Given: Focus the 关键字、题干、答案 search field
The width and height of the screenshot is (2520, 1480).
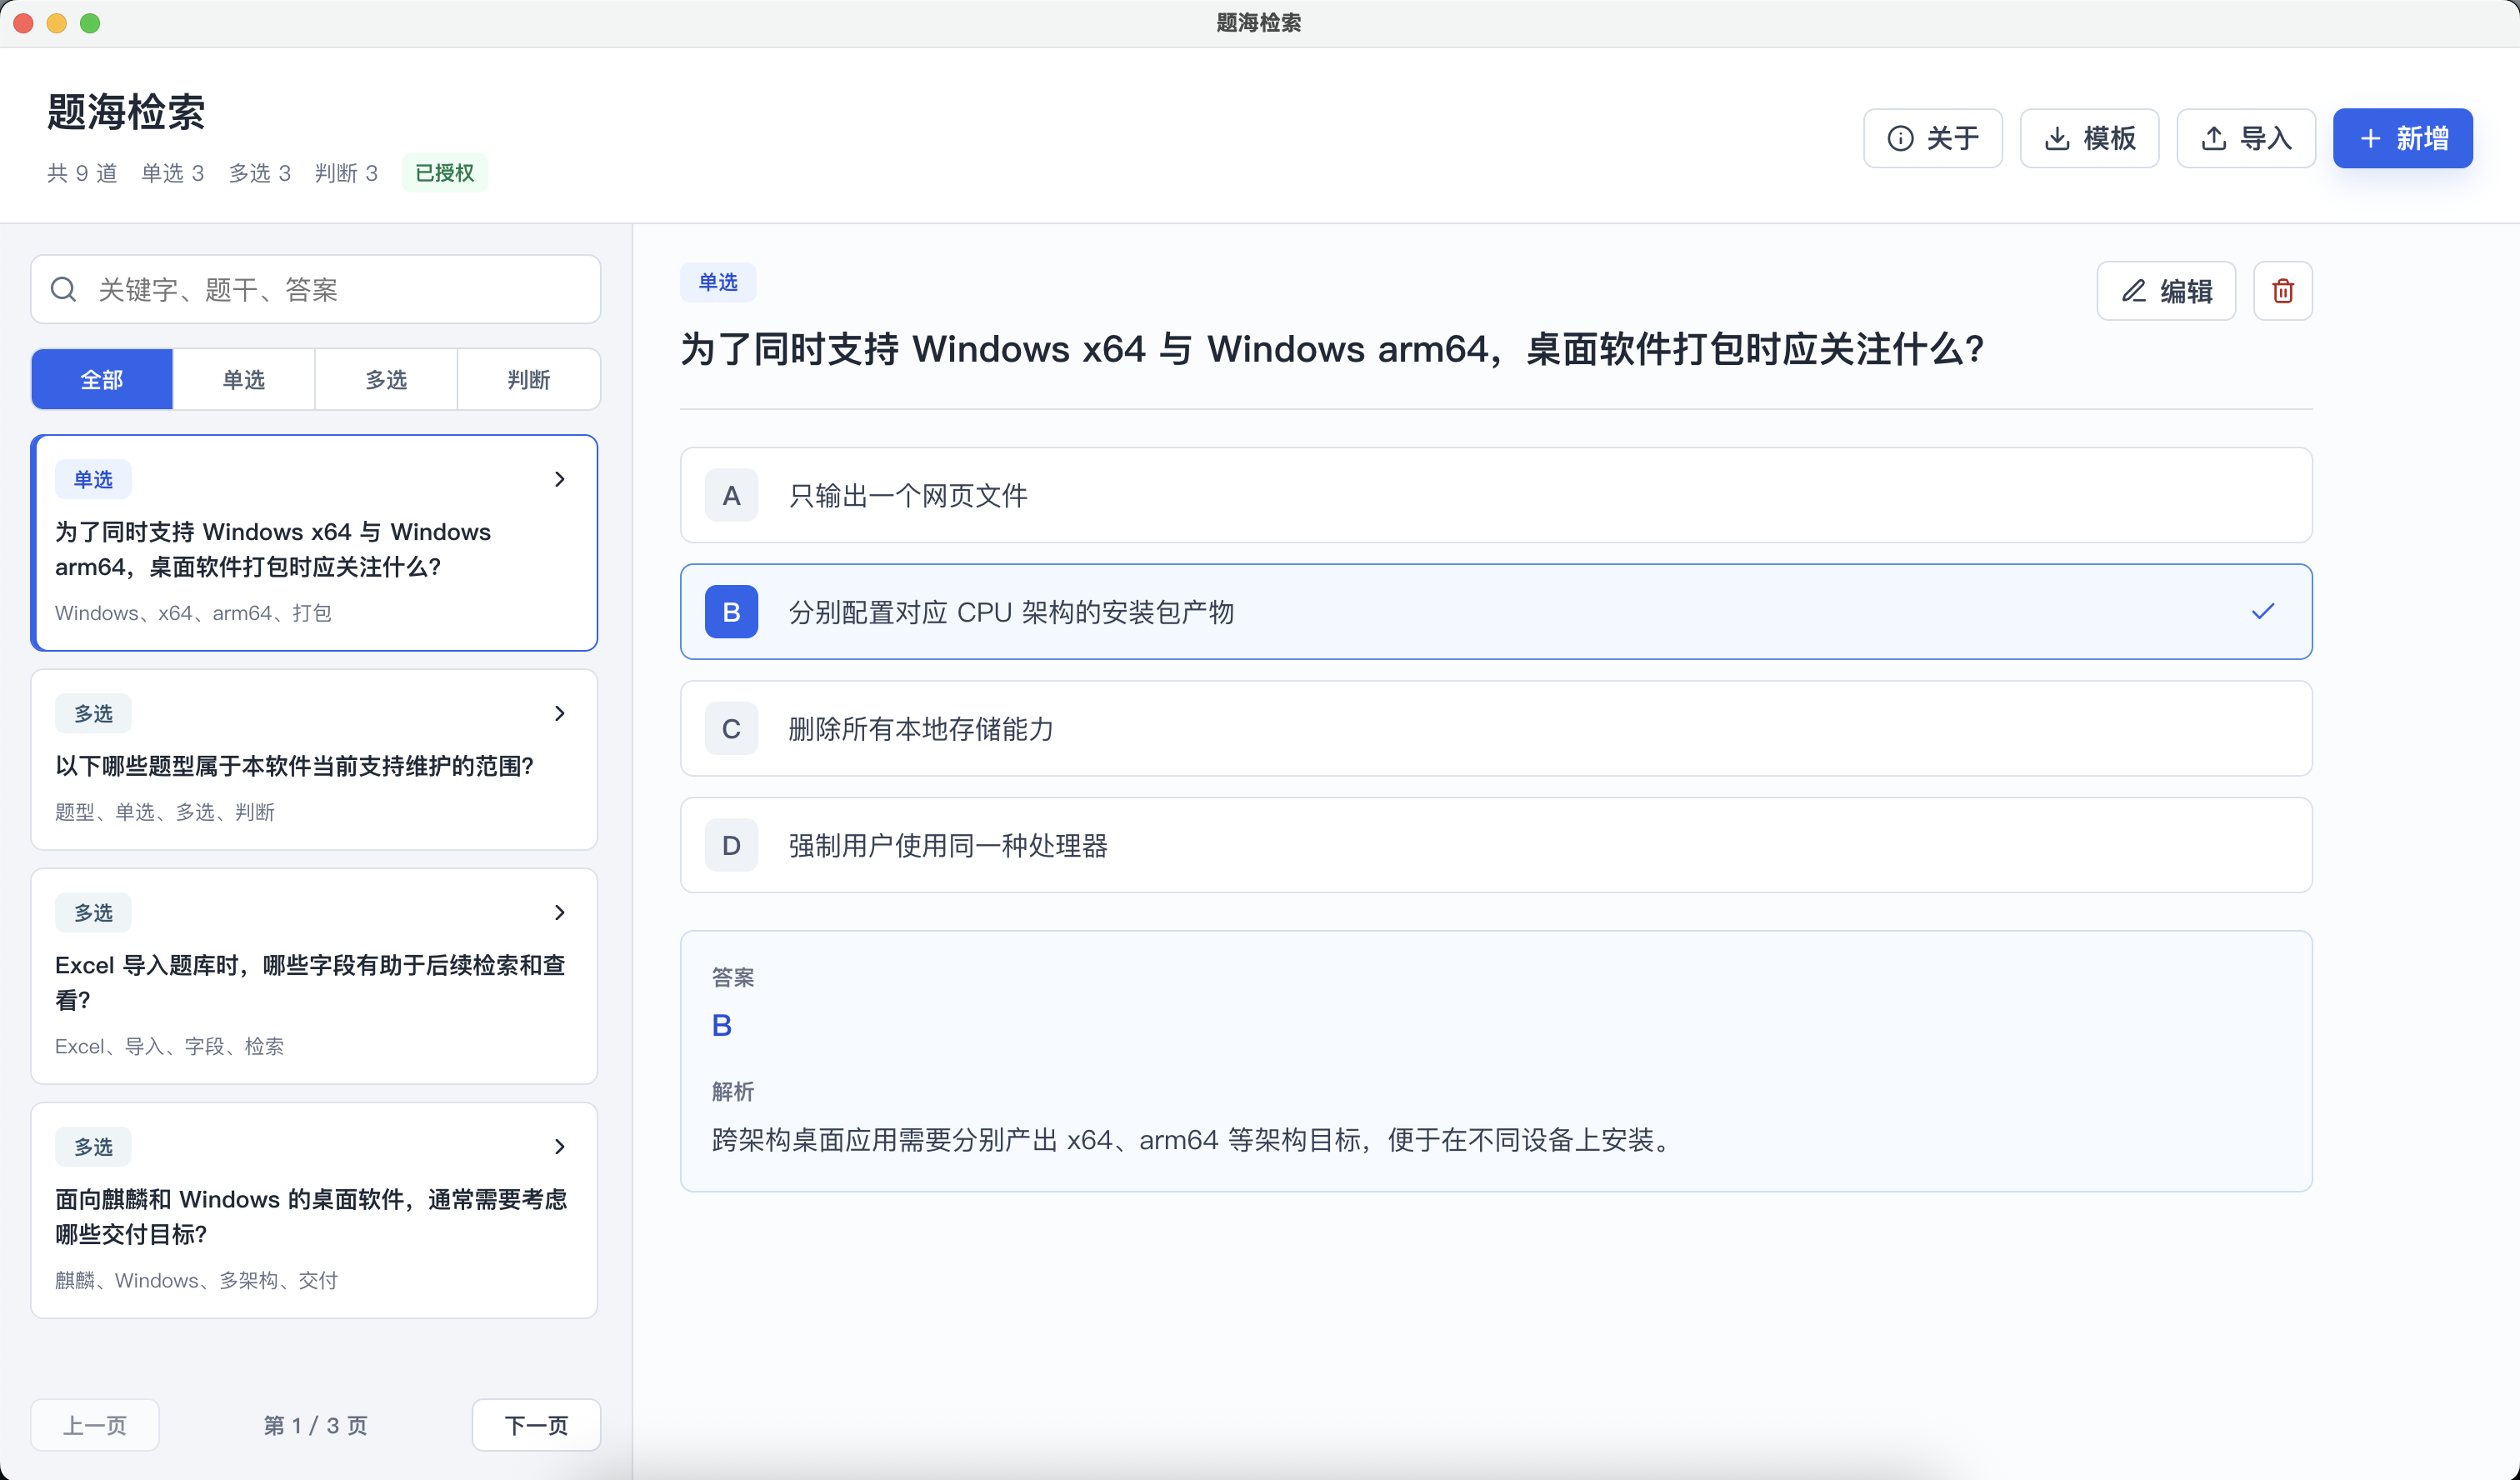Looking at the screenshot, I should click(315, 290).
